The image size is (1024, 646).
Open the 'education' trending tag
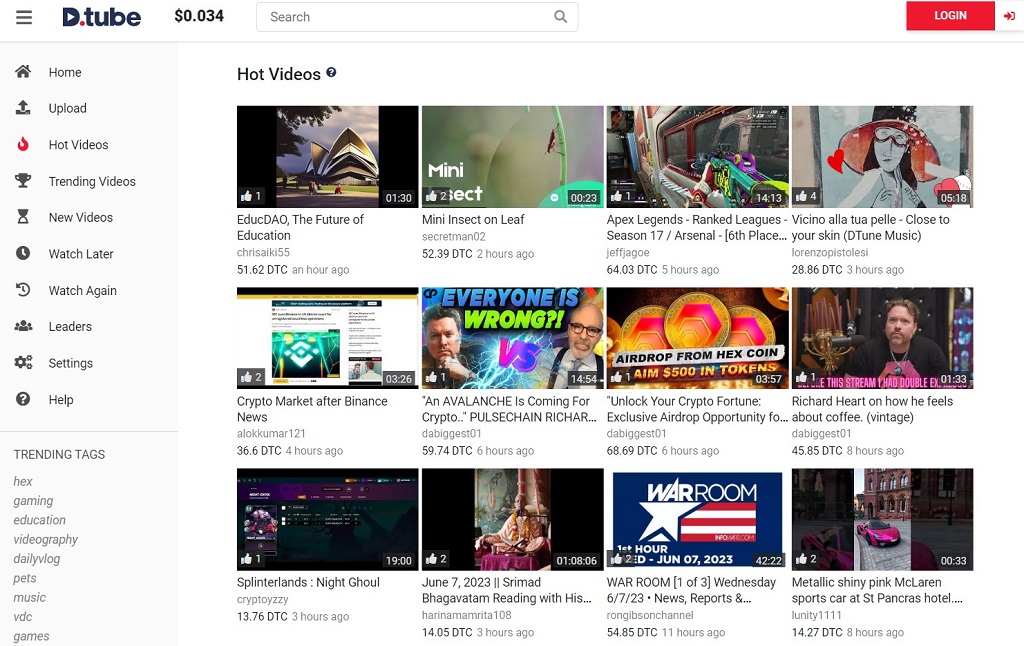tap(39, 520)
